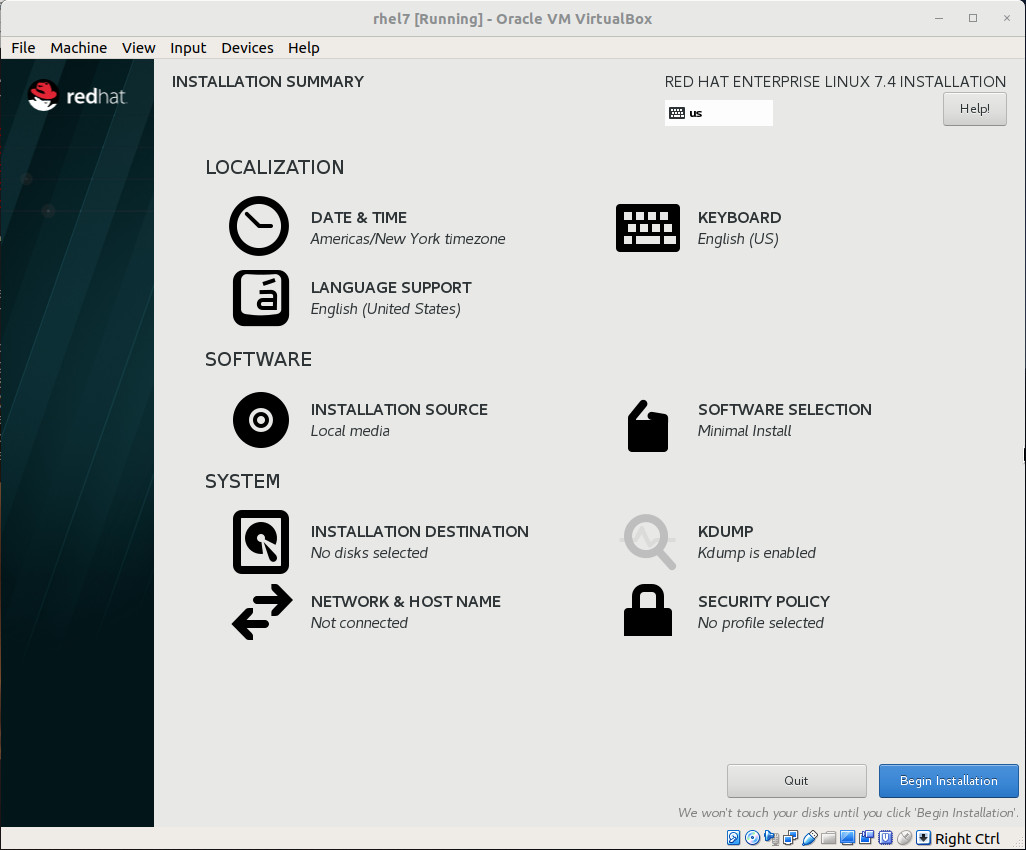1026x850 pixels.
Task: Click the Installation Source disc icon
Action: tap(261, 420)
